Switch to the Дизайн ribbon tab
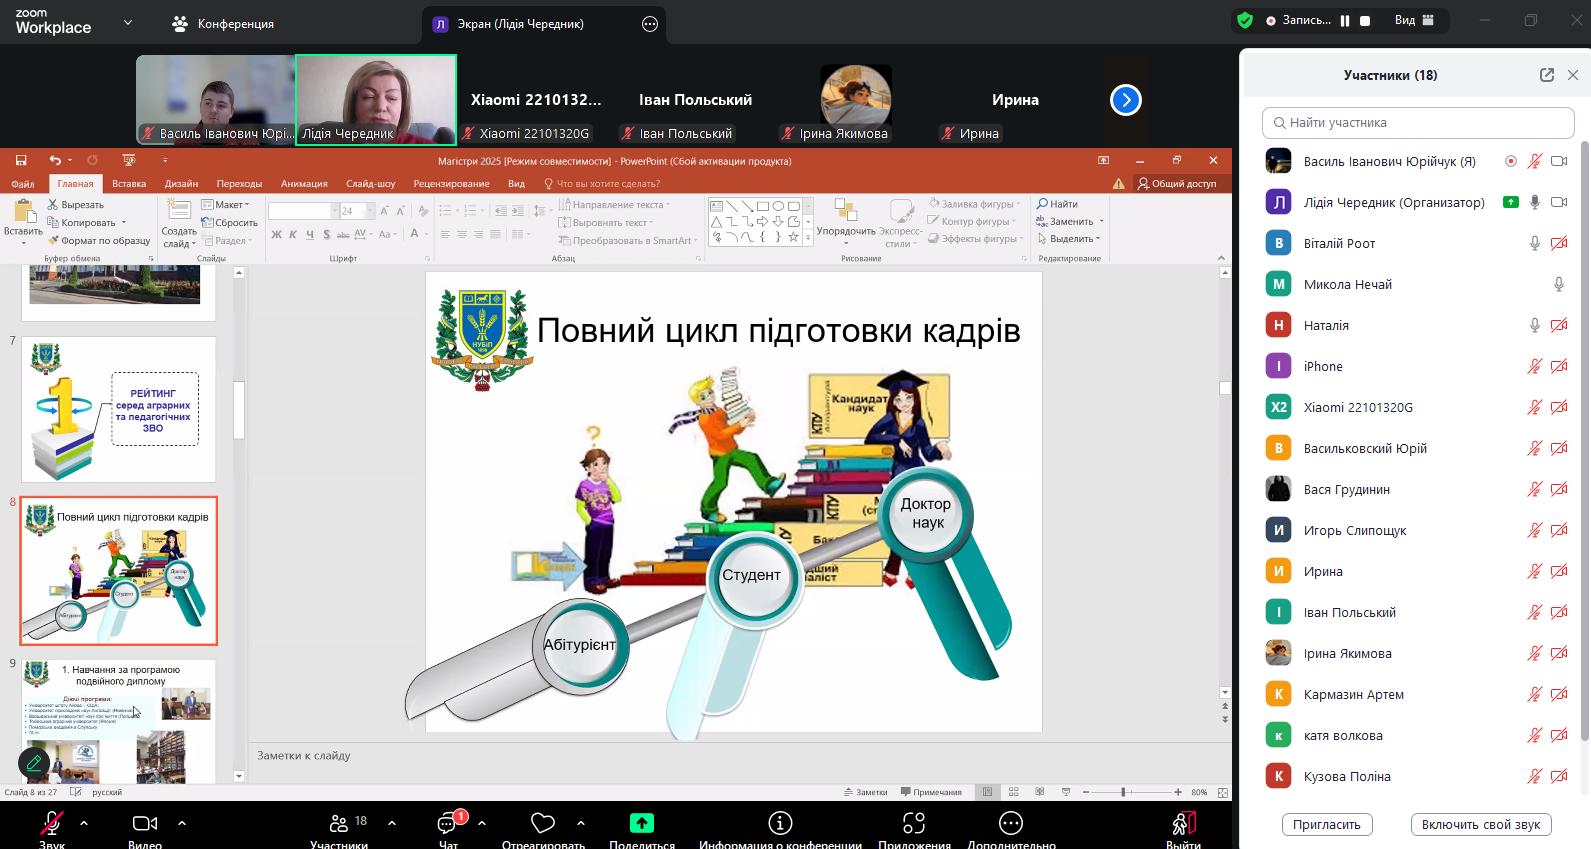 pyautogui.click(x=181, y=184)
